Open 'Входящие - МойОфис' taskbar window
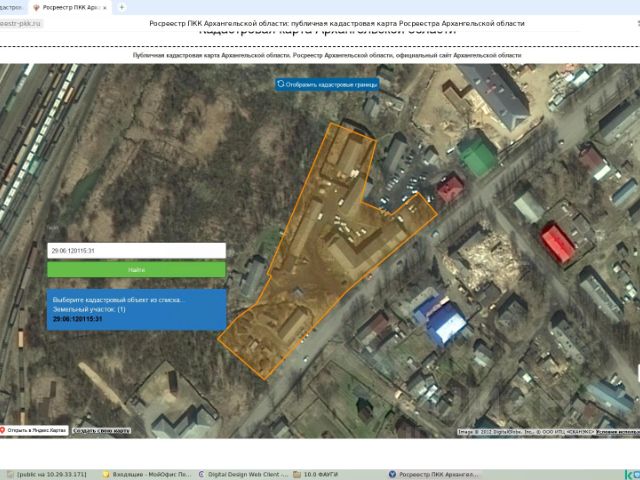Screen dimensions: 640x480 [x=147, y=474]
